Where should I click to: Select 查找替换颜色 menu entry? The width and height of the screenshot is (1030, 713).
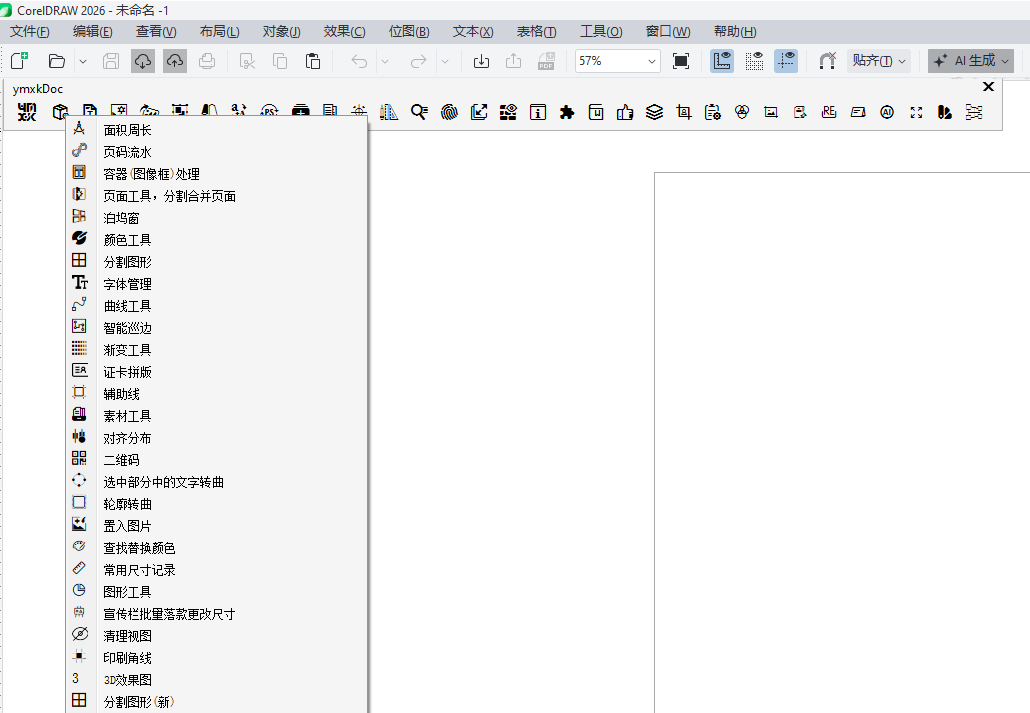[217, 548]
